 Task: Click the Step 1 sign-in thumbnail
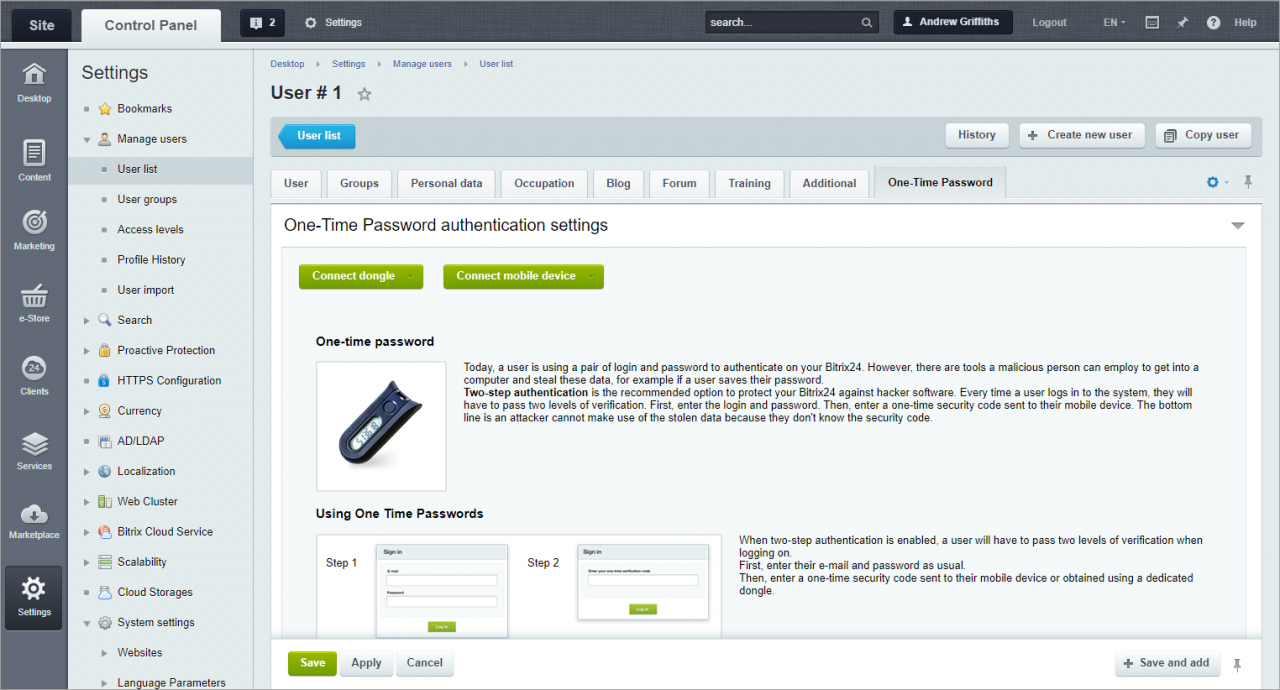(x=442, y=590)
